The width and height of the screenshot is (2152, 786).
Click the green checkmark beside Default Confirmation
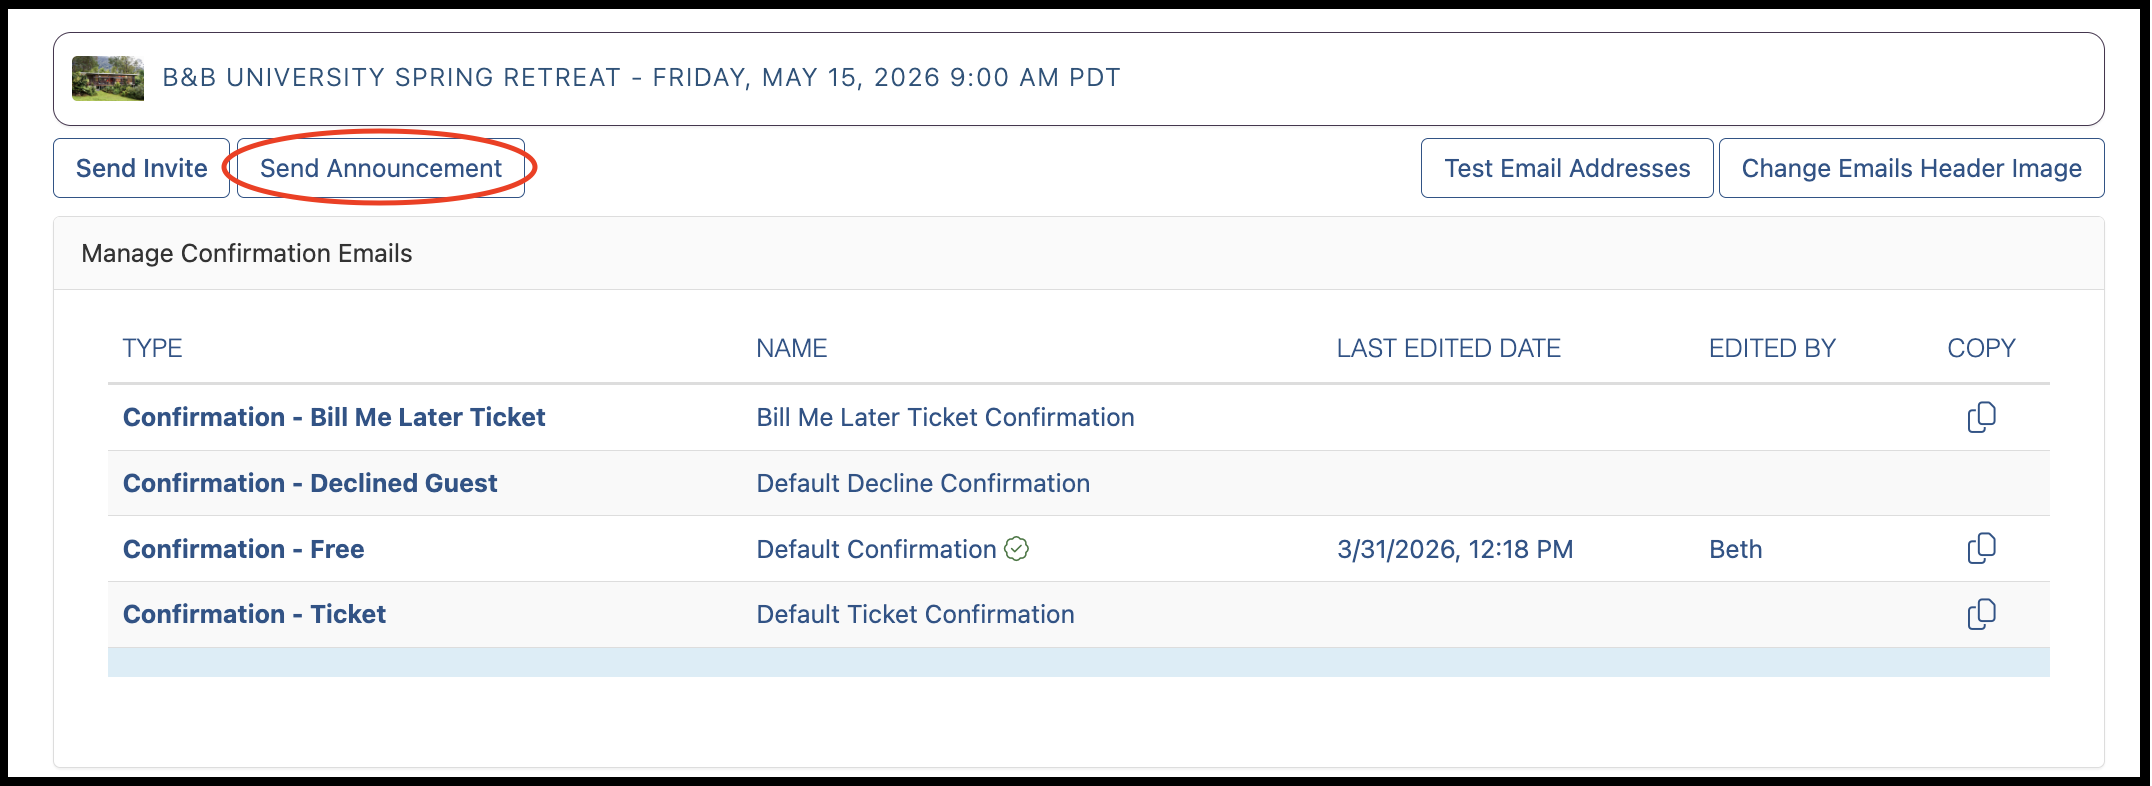tap(1016, 549)
